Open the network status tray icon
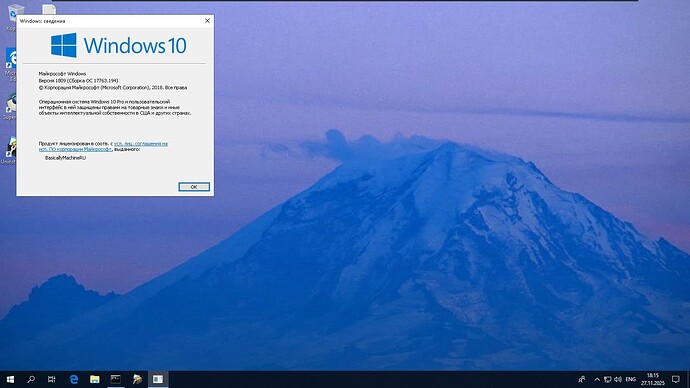Viewport: 690px width, 388px height. (607, 379)
